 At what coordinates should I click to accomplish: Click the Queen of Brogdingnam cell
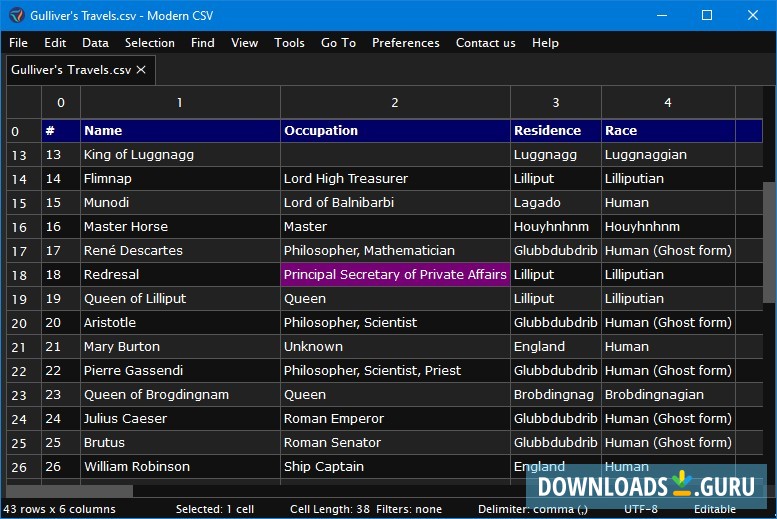point(180,395)
